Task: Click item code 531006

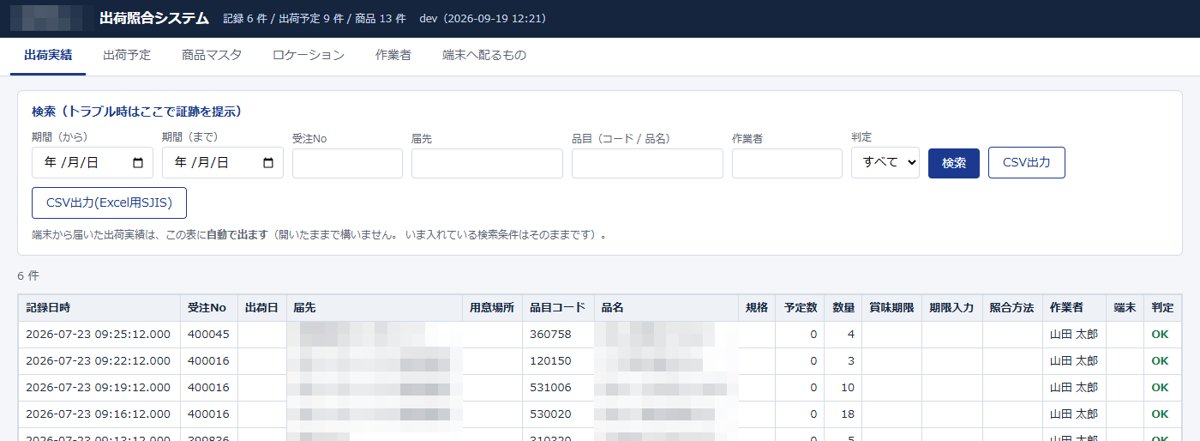Action: click(x=550, y=388)
